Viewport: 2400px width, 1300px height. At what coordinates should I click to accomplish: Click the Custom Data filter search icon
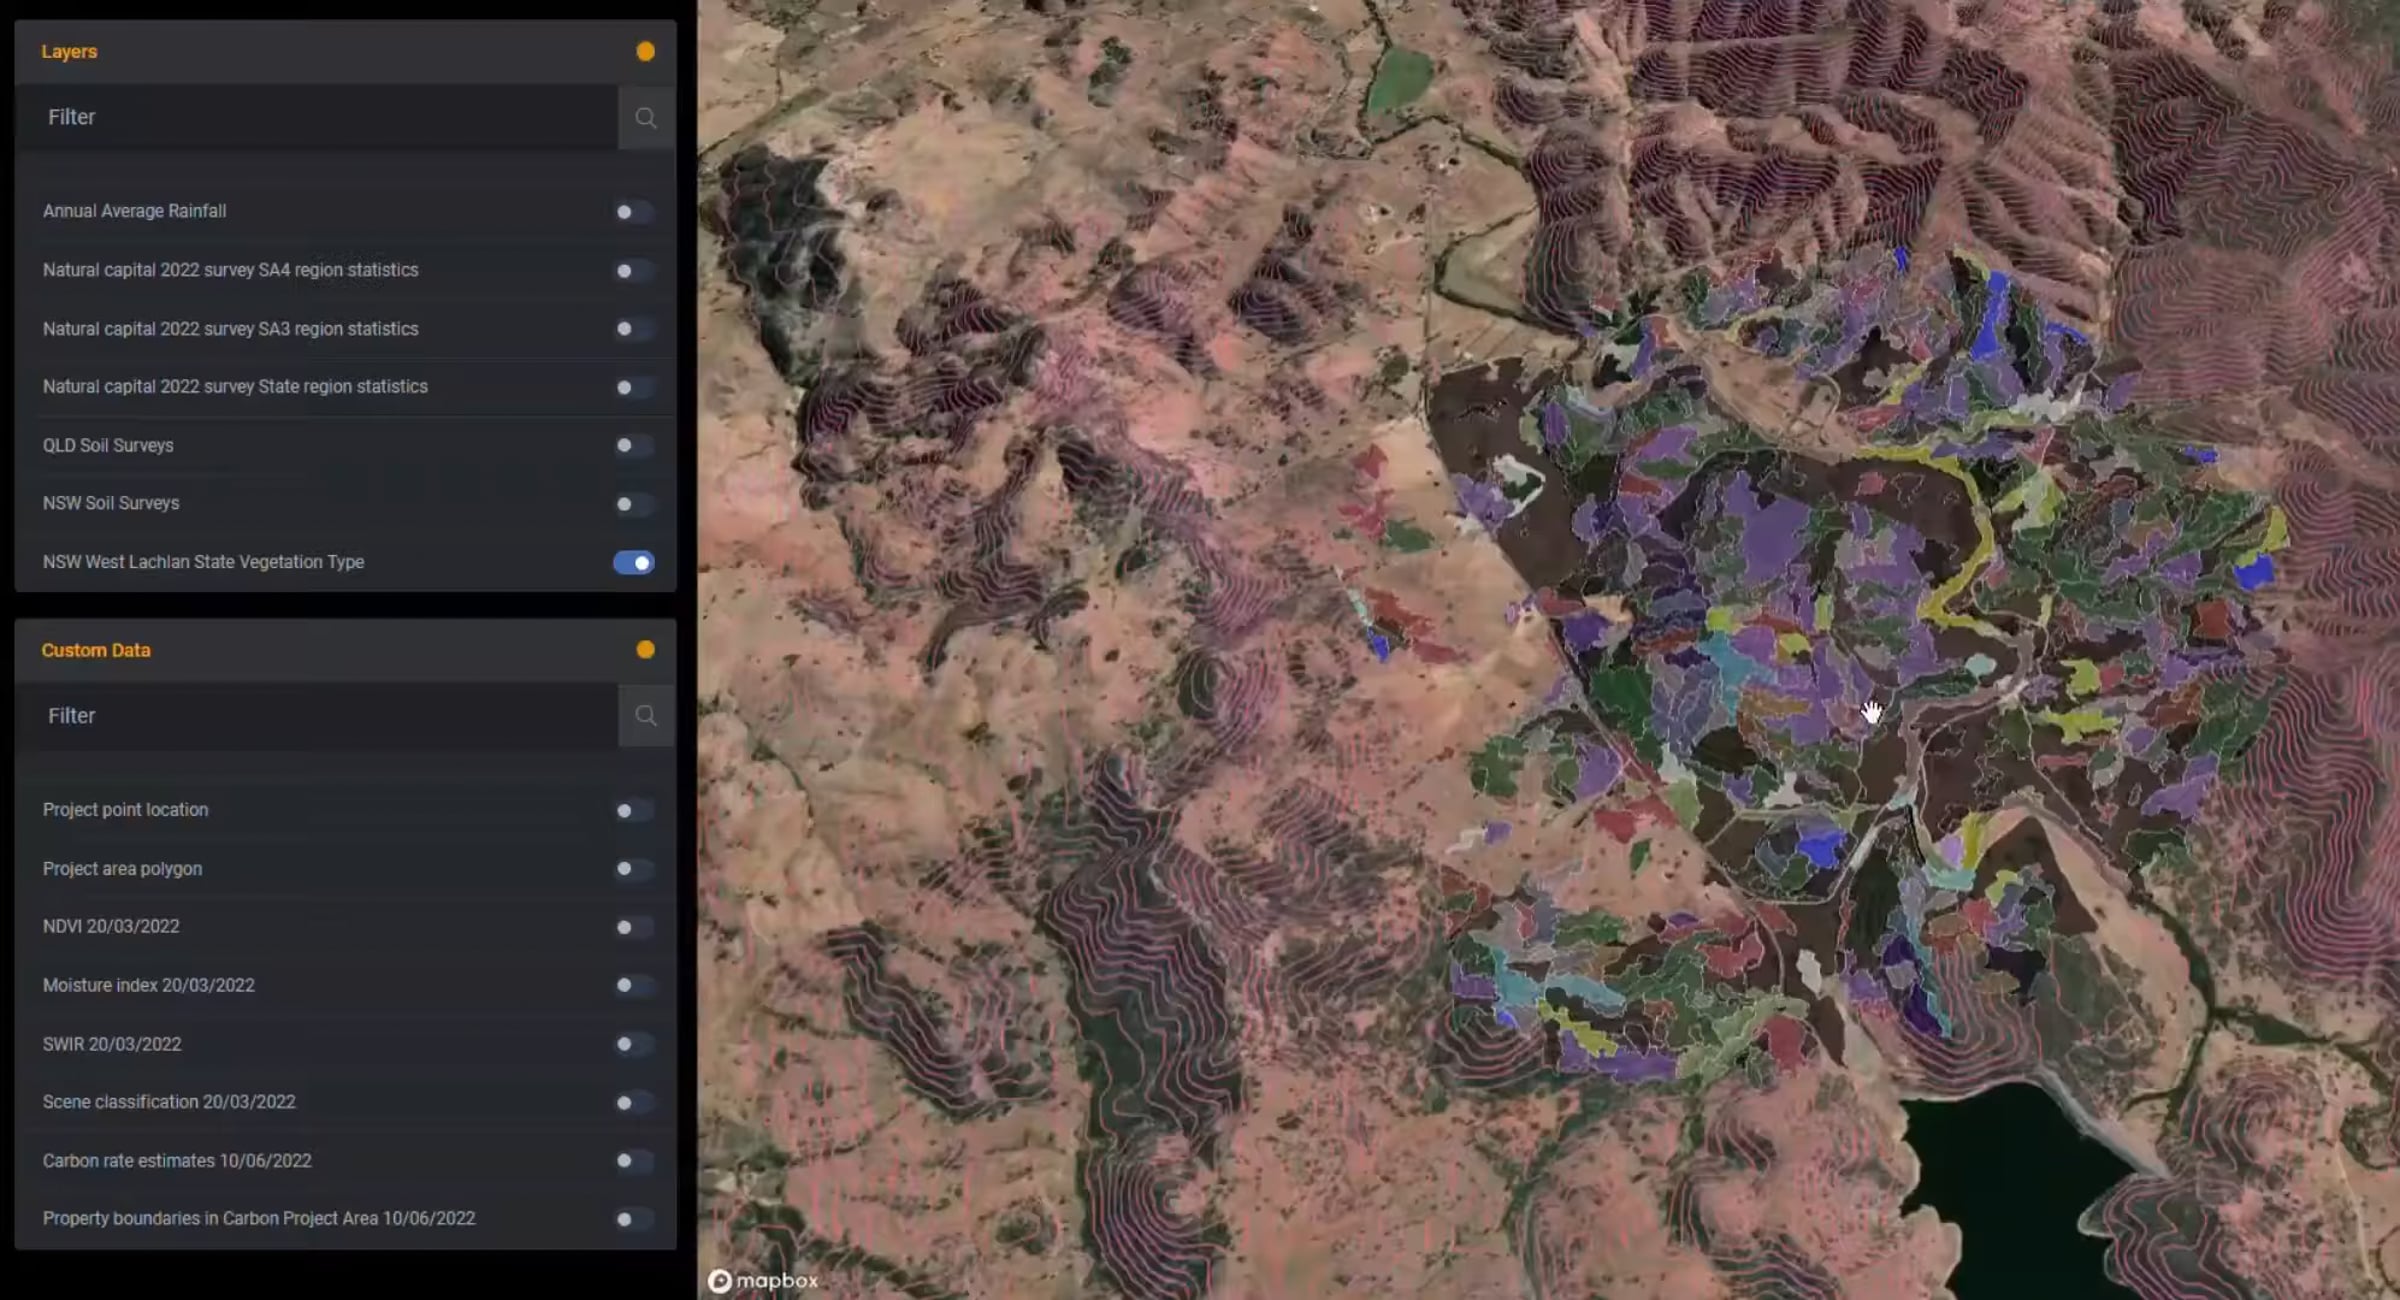pyautogui.click(x=645, y=716)
